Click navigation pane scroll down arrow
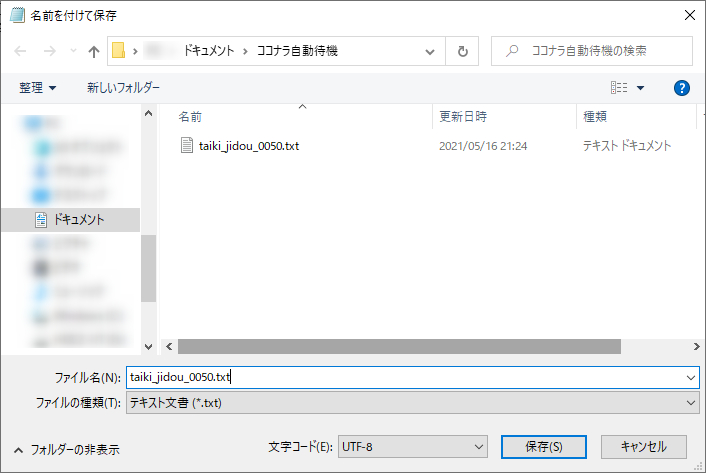The image size is (706, 473). 149,347
